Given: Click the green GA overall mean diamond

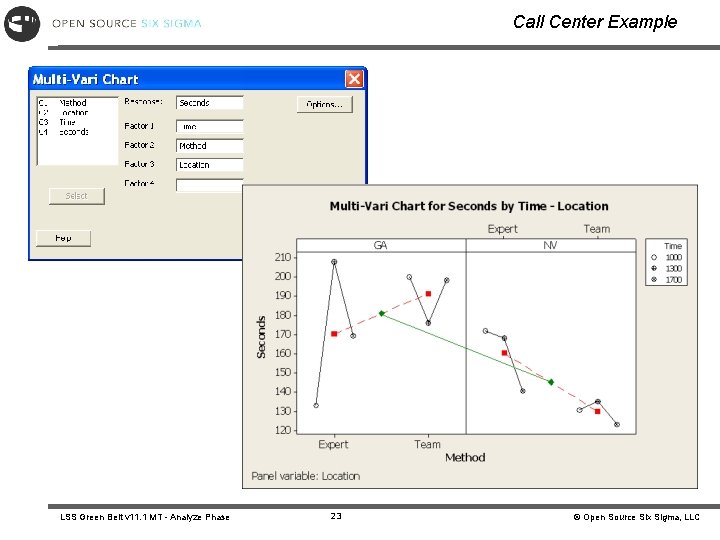Looking at the screenshot, I should 382,313.
